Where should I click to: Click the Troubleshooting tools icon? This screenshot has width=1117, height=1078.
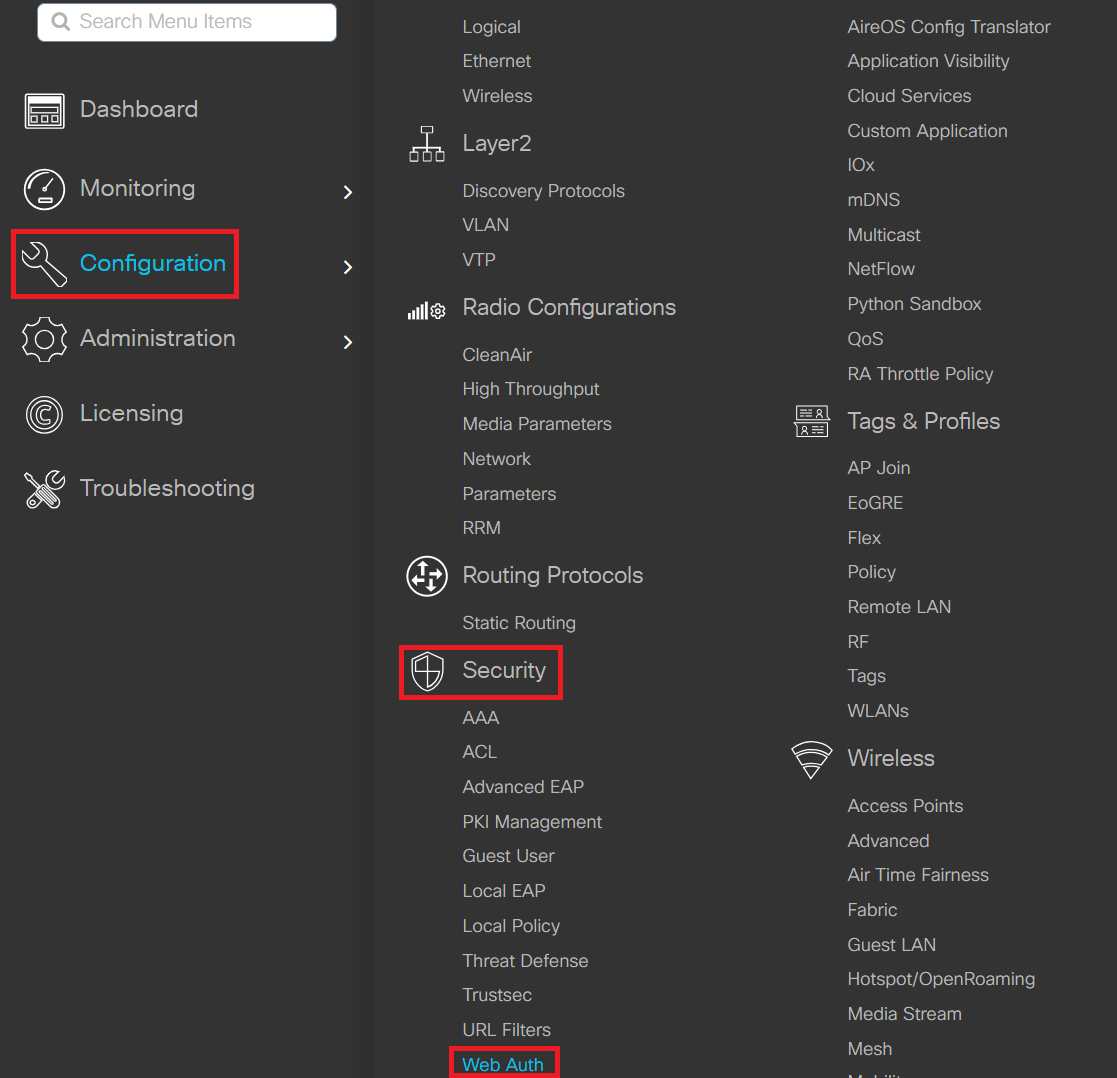44,489
